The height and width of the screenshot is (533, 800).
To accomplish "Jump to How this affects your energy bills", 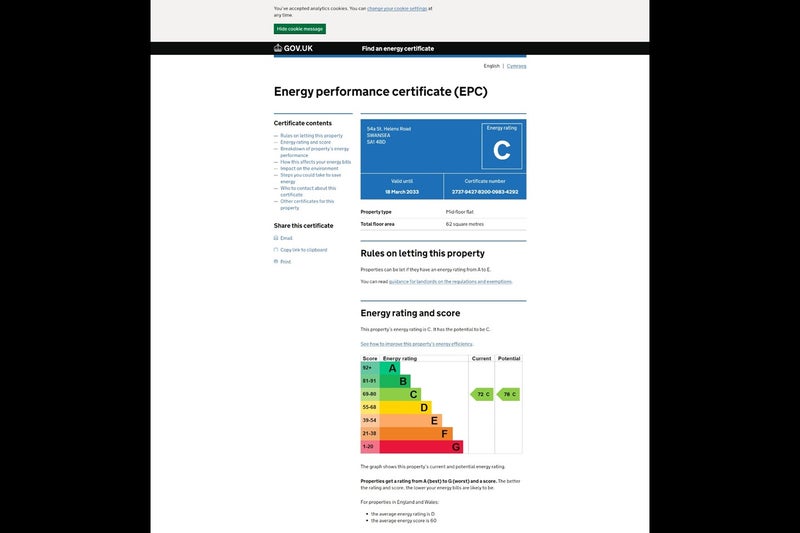I will 315,161.
